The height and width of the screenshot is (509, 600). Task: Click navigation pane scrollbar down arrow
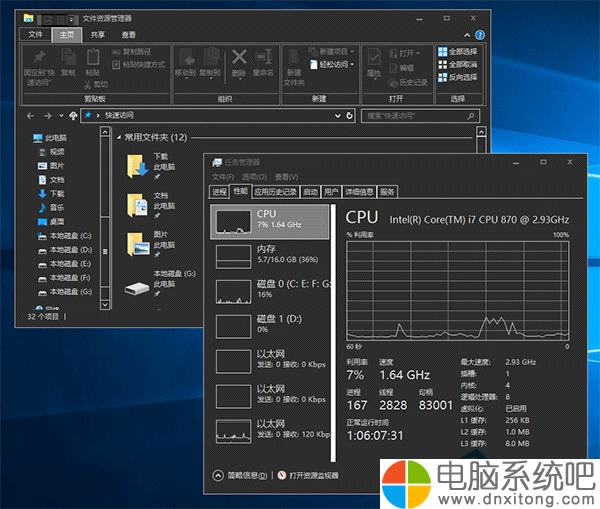105,305
